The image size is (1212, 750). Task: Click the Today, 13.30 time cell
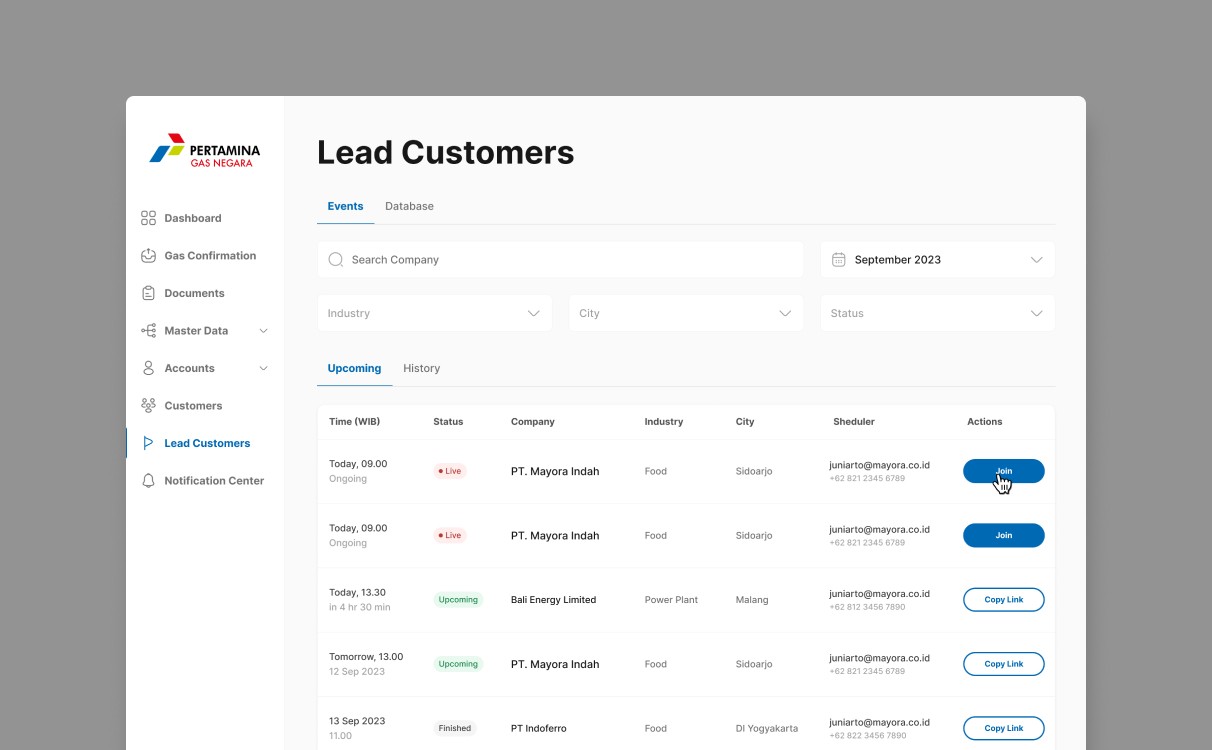pyautogui.click(x=357, y=593)
